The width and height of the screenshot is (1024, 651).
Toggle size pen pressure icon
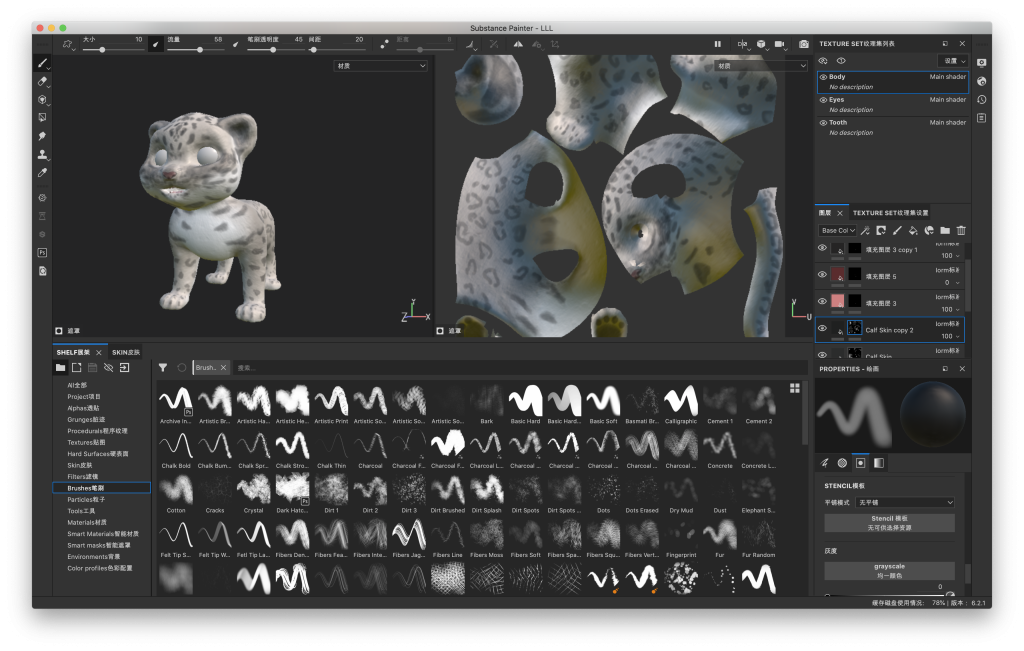[x=155, y=44]
